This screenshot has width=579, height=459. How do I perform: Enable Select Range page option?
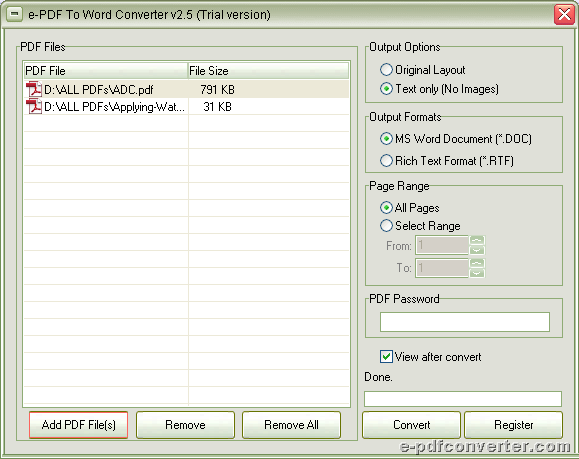(386, 226)
